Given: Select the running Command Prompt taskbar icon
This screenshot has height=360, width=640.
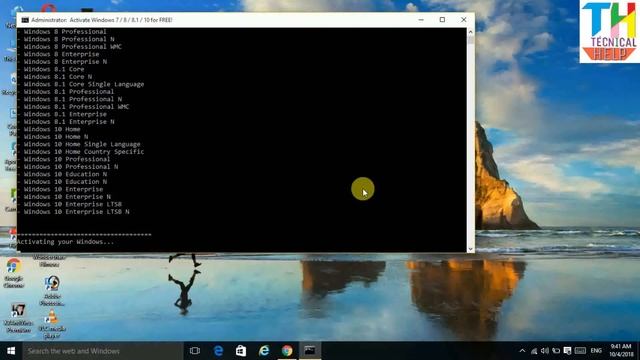Looking at the screenshot, I should tap(310, 351).
